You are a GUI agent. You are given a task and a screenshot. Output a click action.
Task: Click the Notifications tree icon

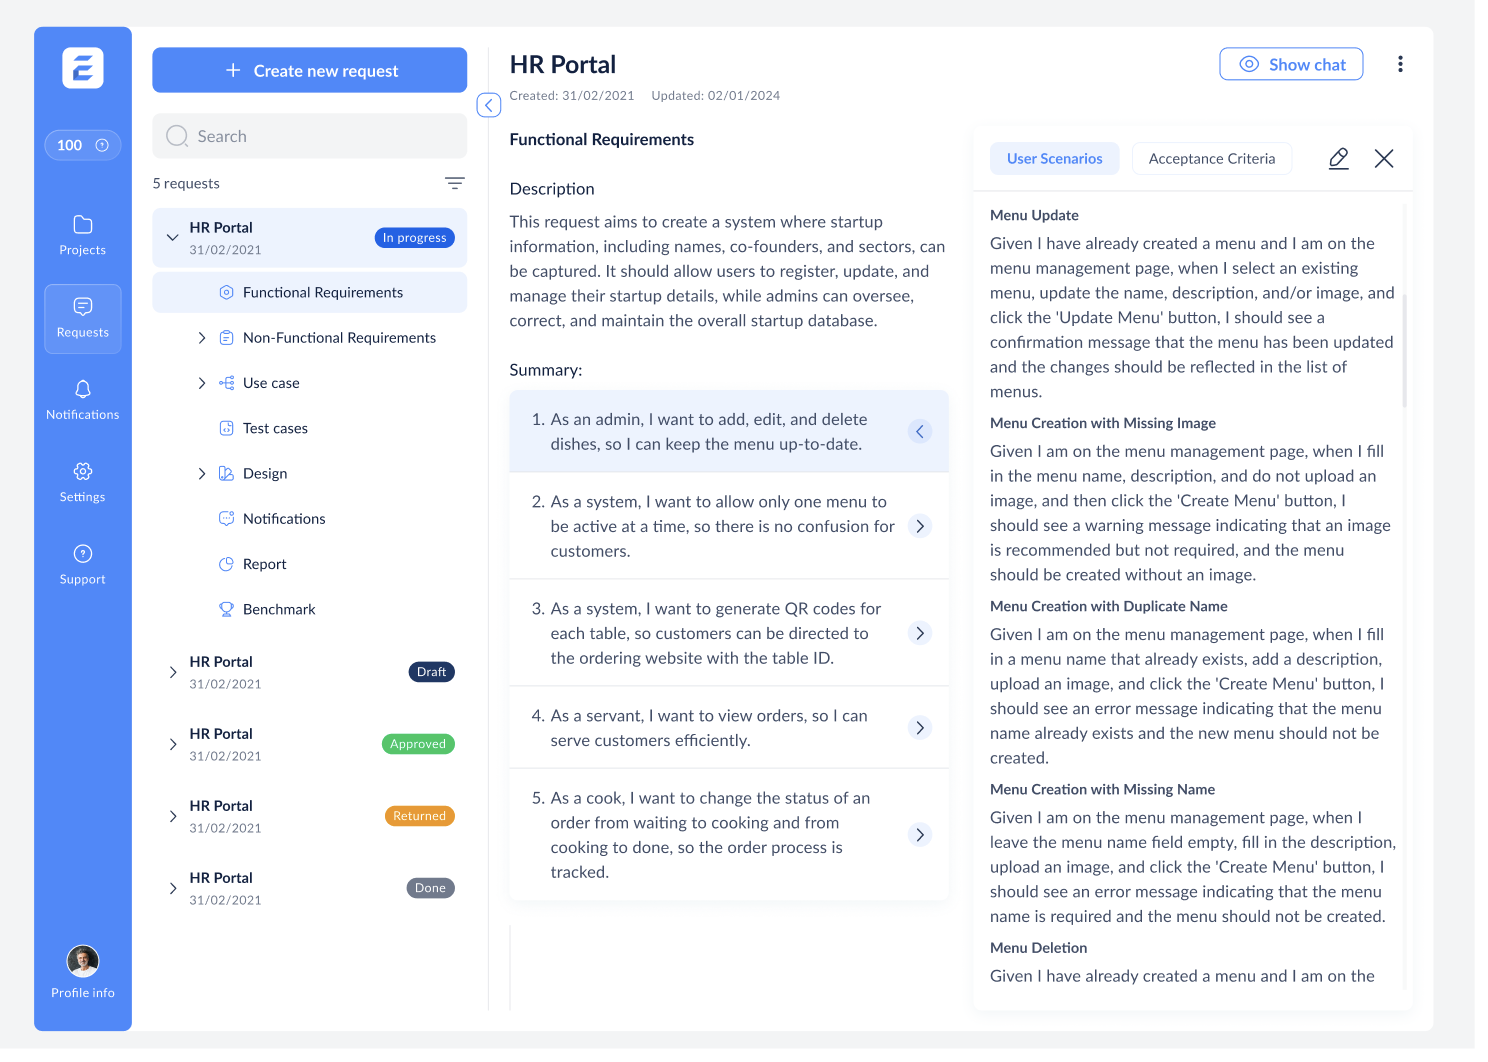click(227, 519)
